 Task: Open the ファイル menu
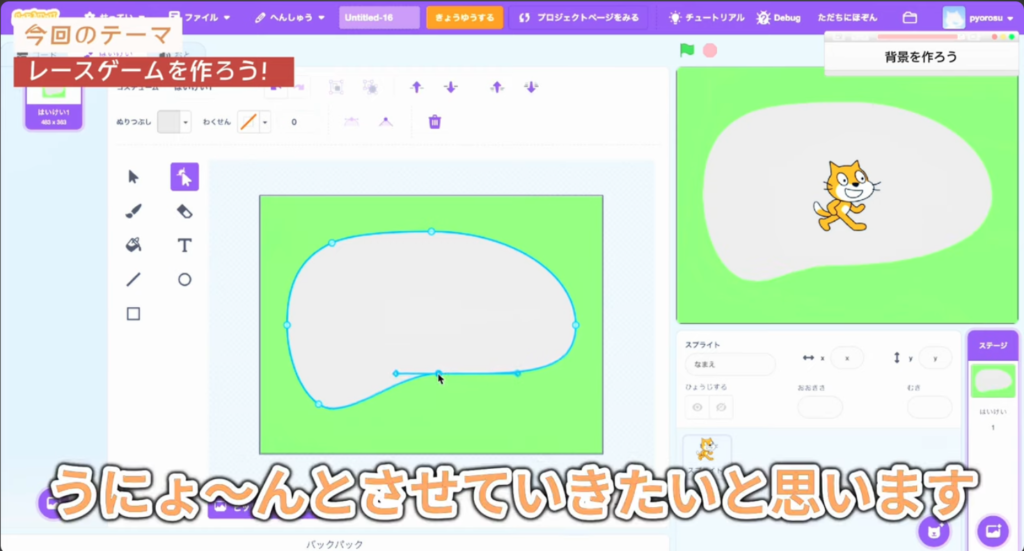point(200,18)
